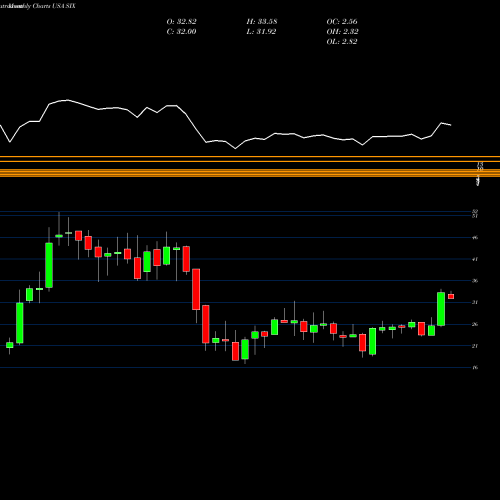Image resolution: width=500 pixels, height=500 pixels.
Task: Click the 46 price axis label
Action: tap(475, 238)
